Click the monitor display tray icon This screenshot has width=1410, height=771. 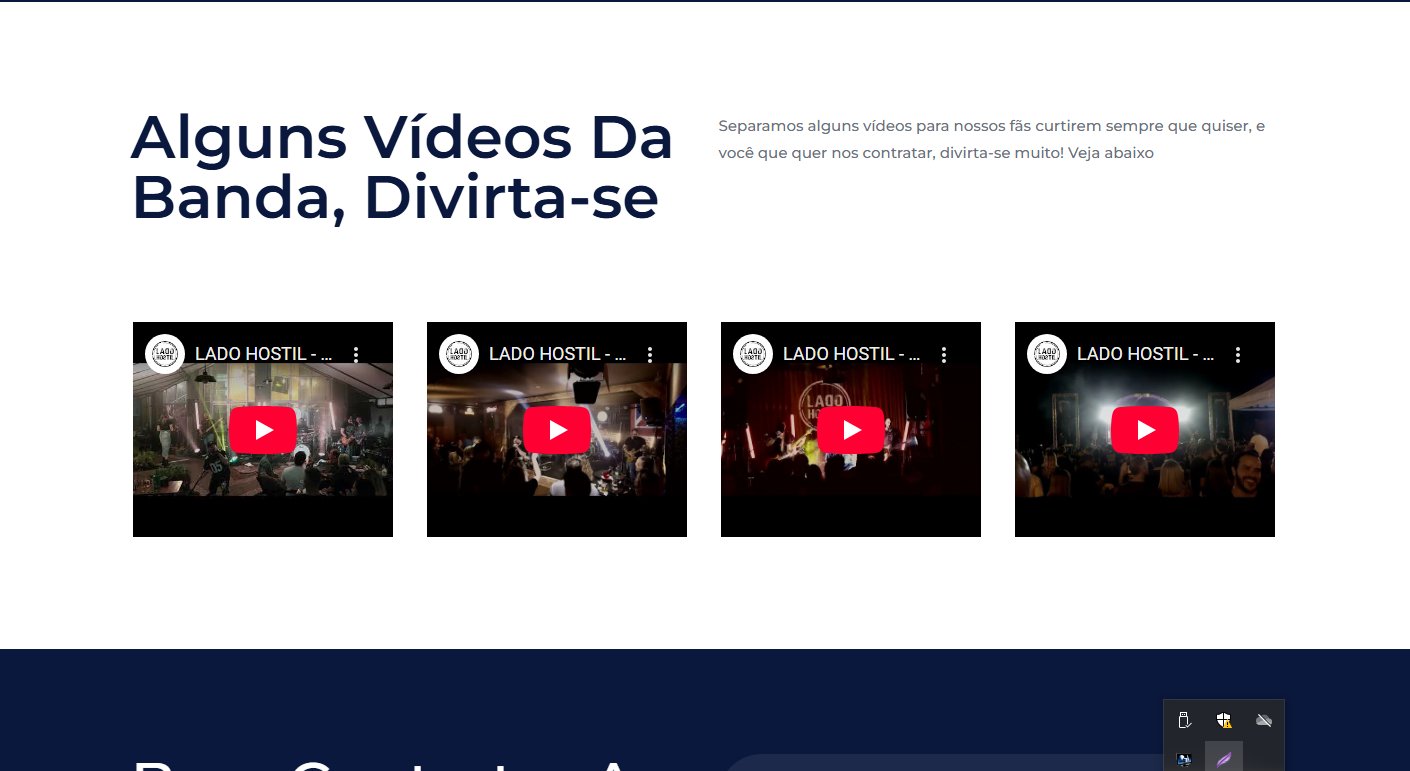(x=1184, y=760)
